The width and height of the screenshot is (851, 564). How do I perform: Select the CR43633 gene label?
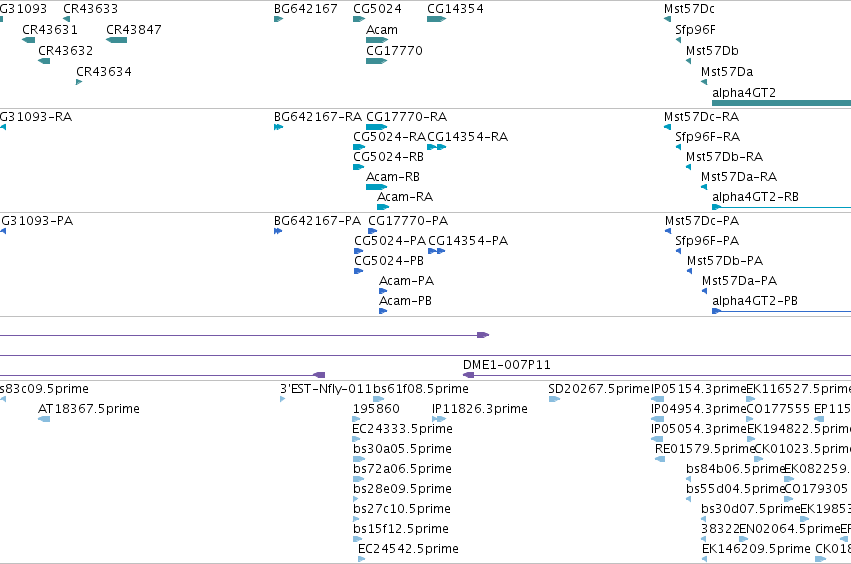[90, 9]
